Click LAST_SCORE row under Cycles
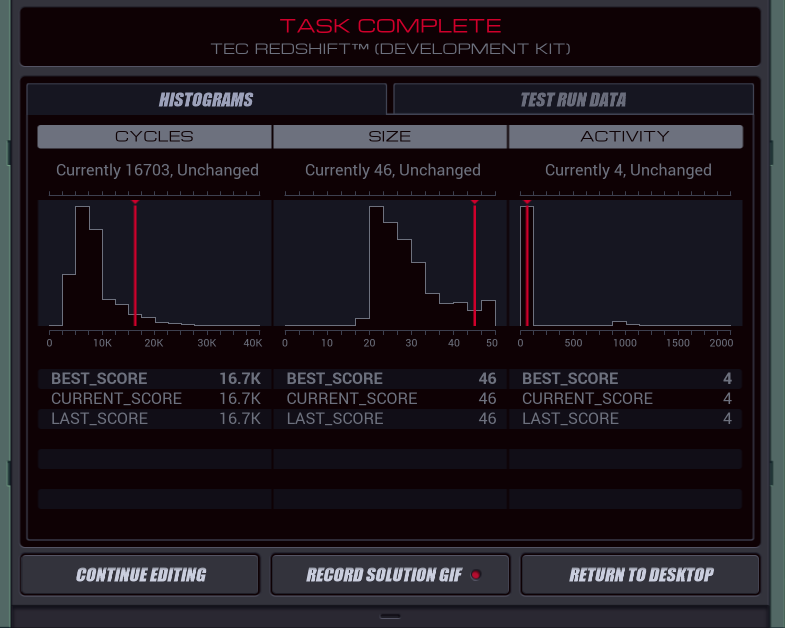Viewport: 785px width, 628px height. (155, 419)
